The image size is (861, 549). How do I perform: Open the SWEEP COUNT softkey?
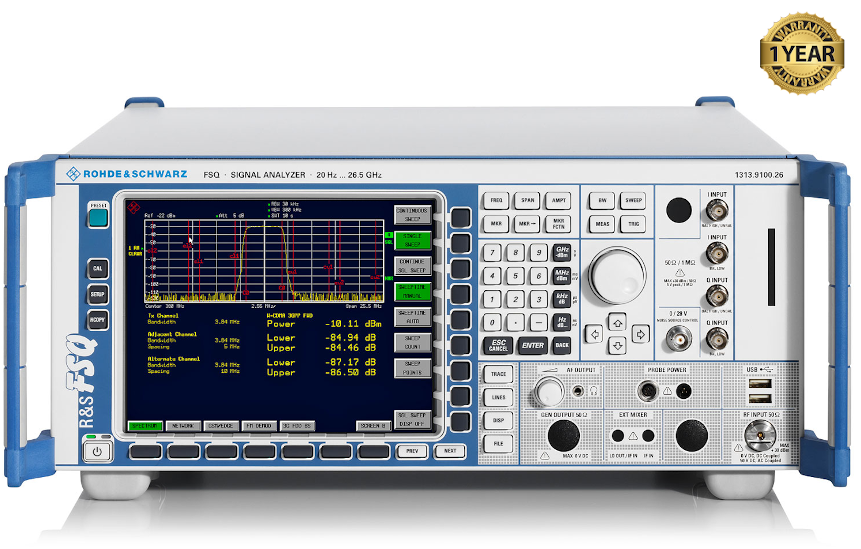coord(412,343)
